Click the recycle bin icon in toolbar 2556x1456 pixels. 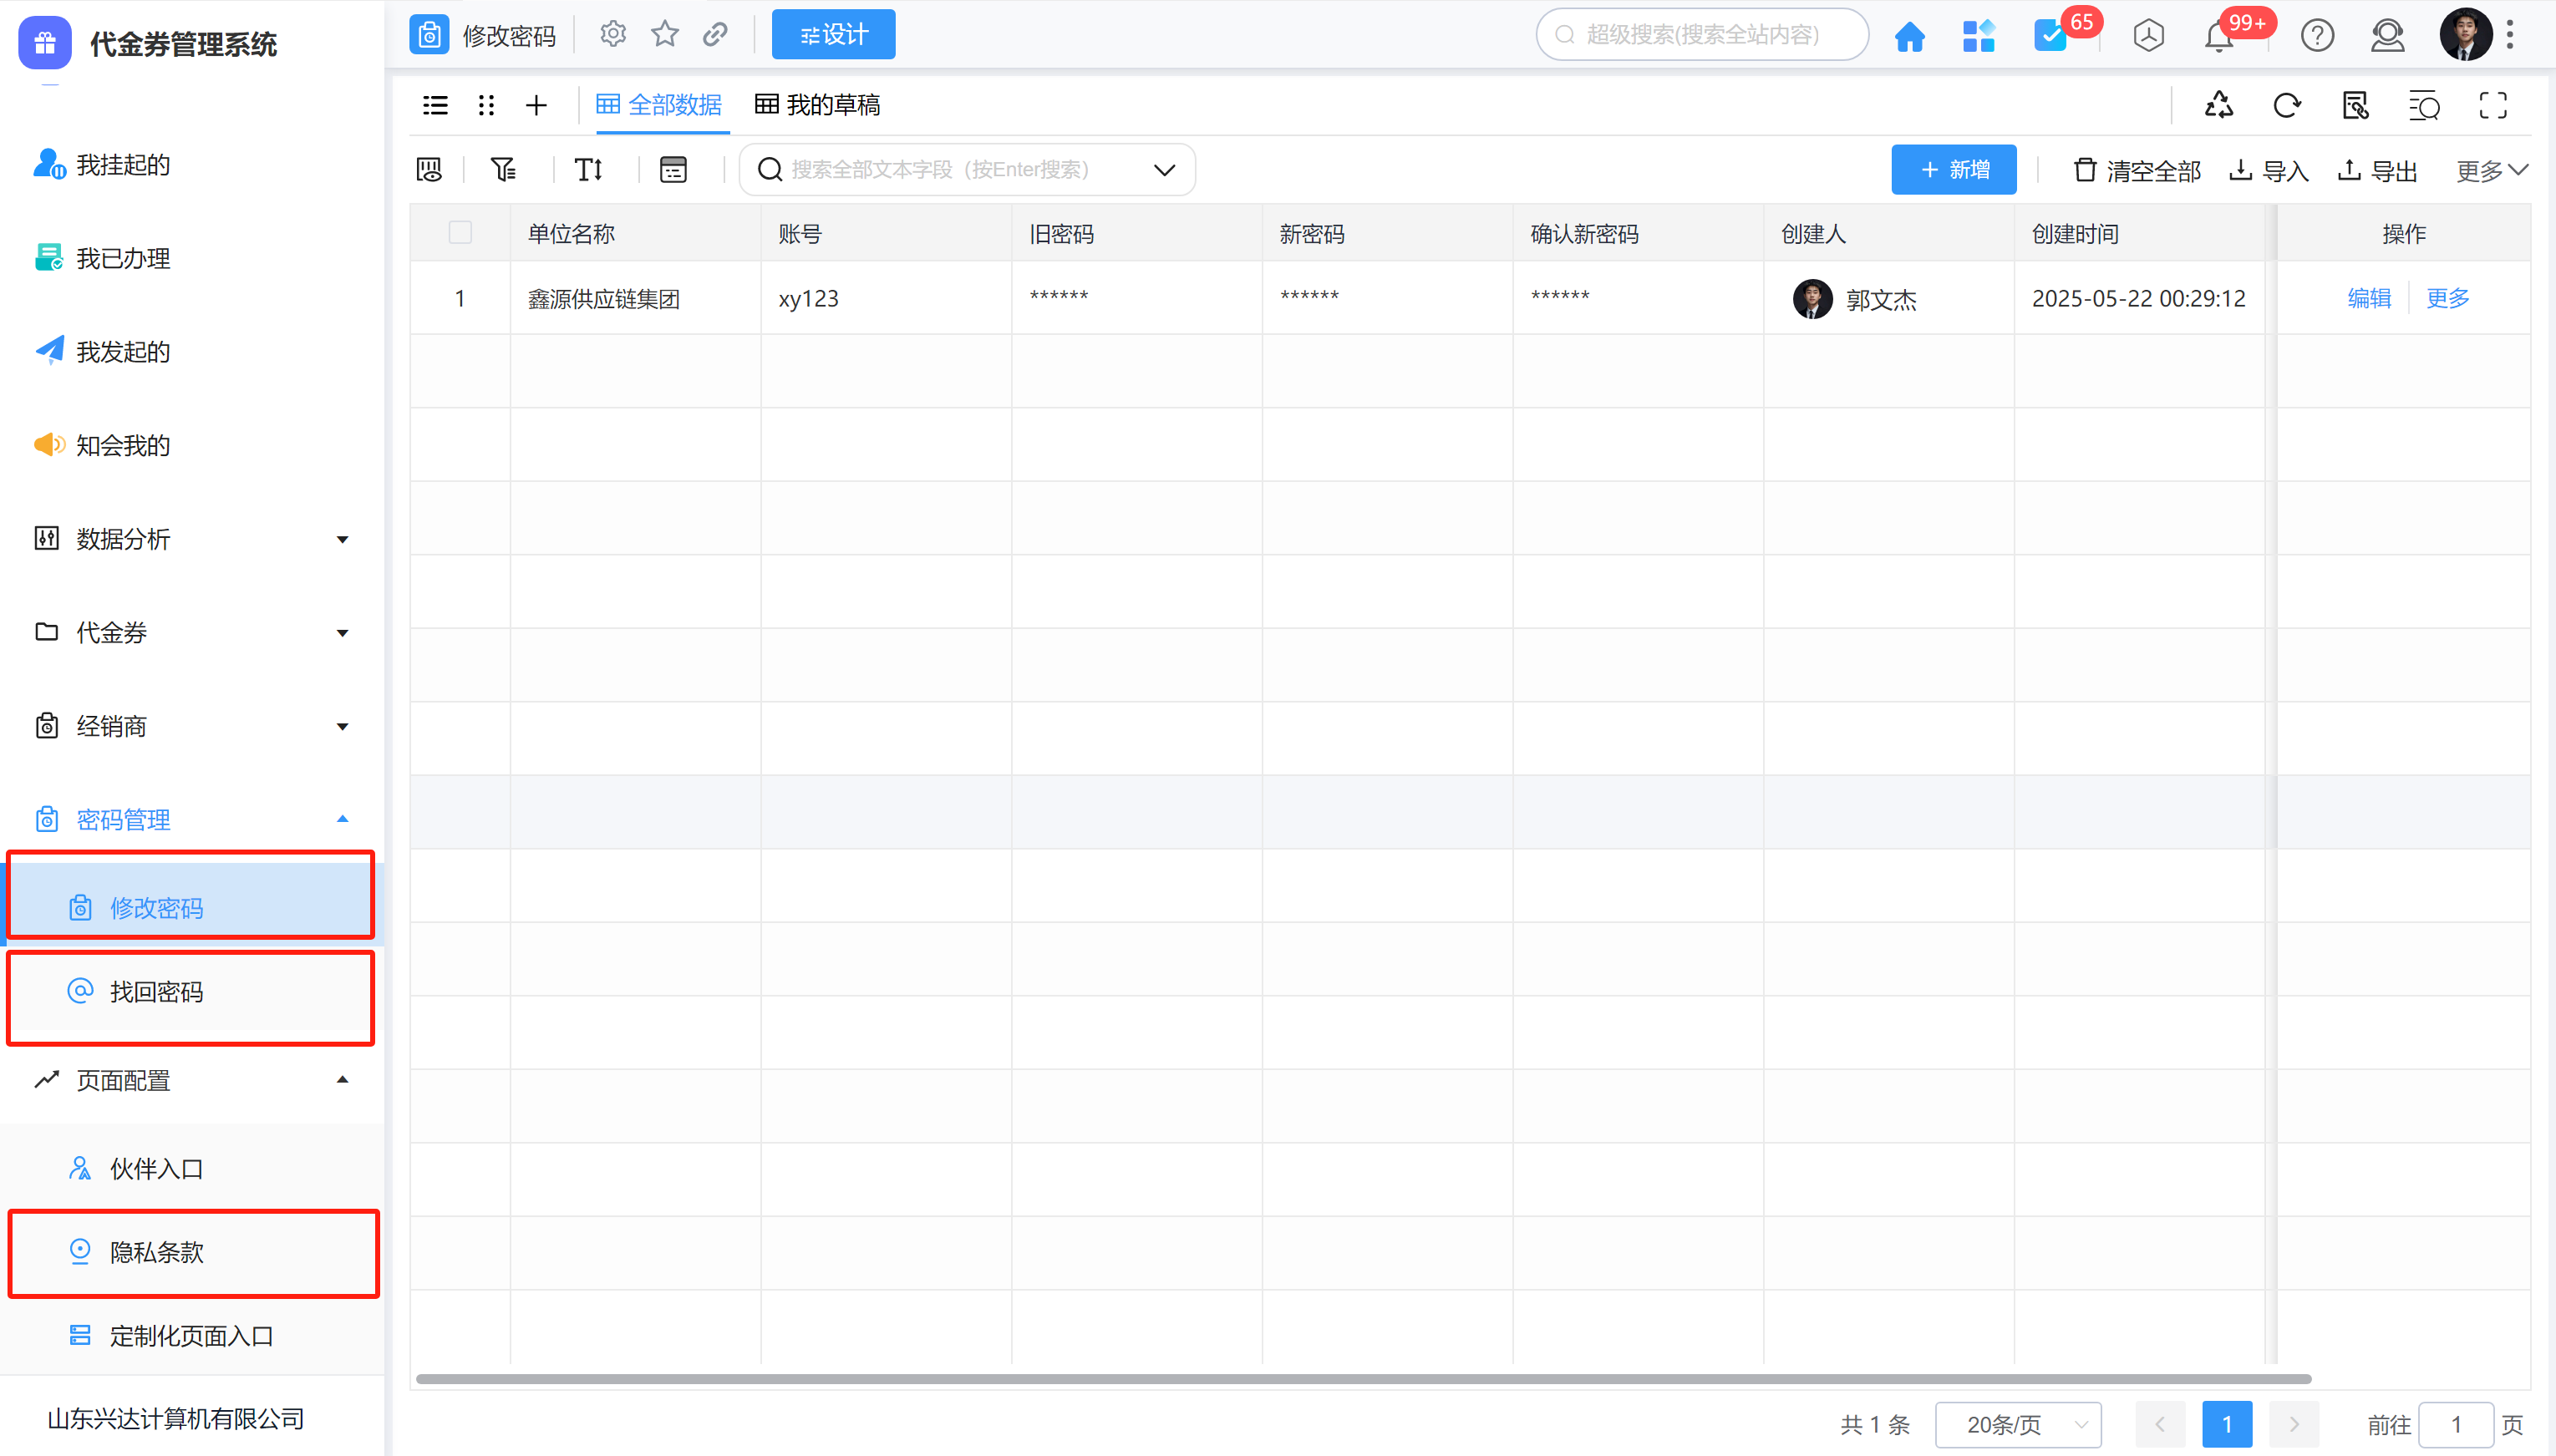pyautogui.click(x=2219, y=105)
